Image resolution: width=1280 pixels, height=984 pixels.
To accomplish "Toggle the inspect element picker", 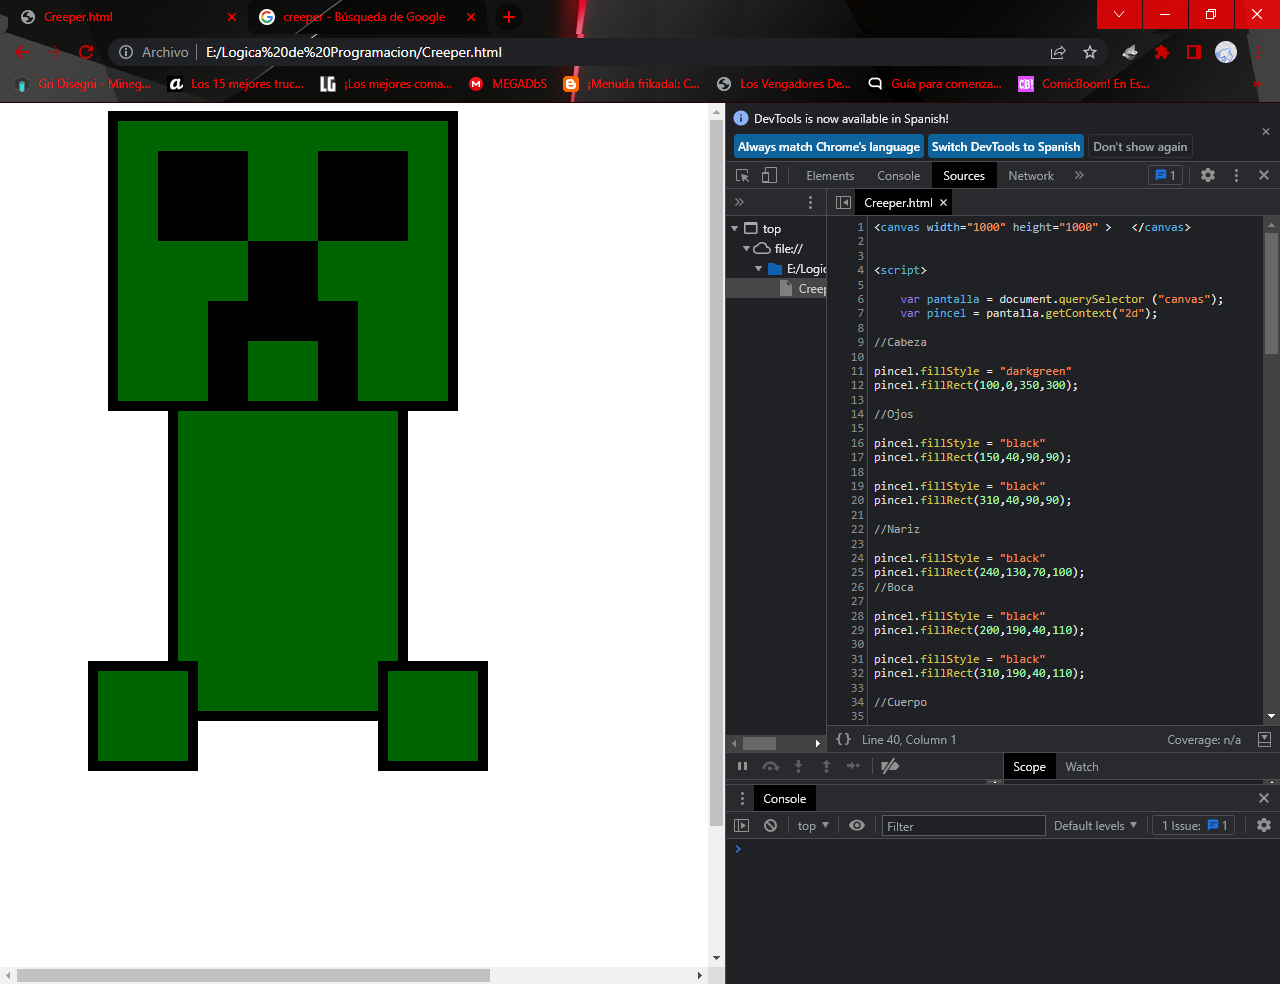I will (x=742, y=175).
